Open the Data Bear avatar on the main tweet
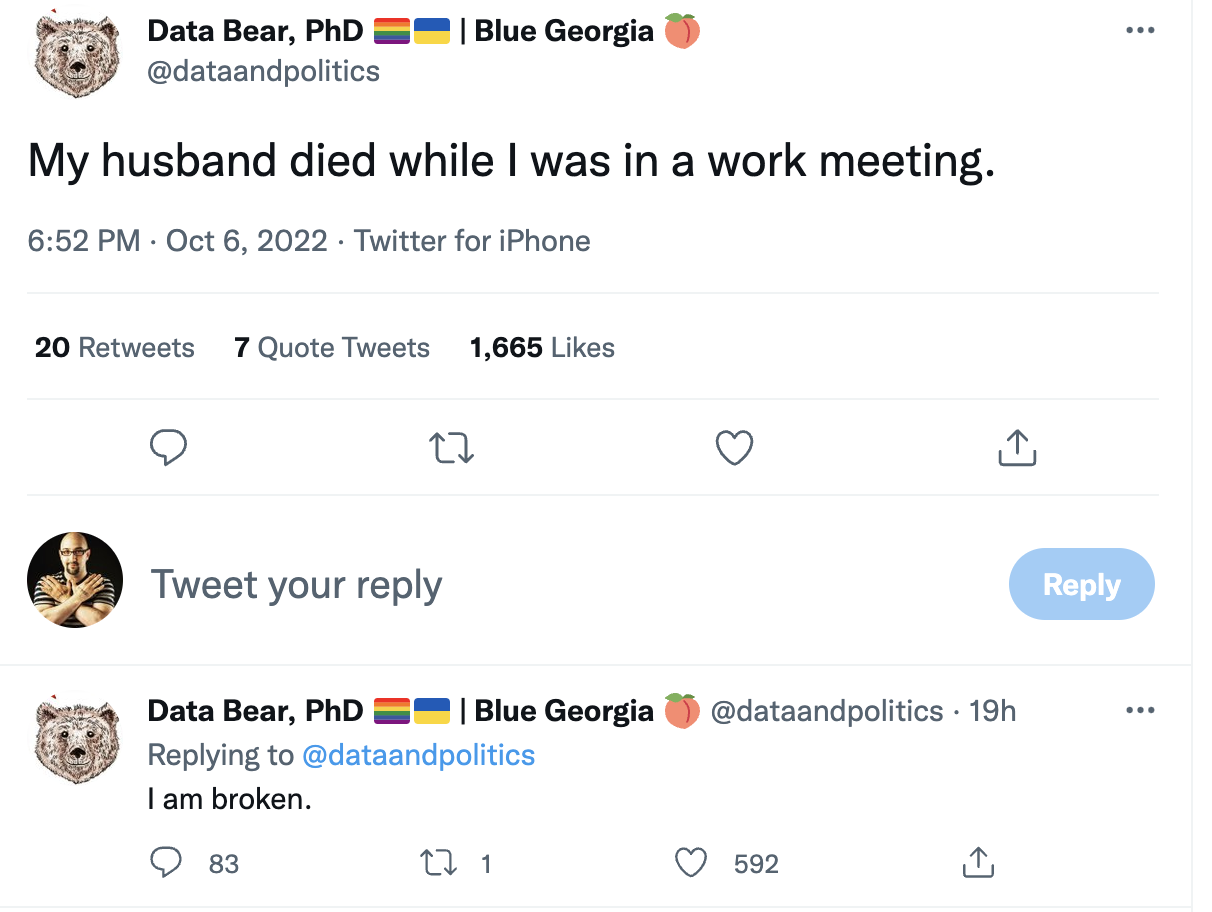Image resolution: width=1212 pixels, height=912 pixels. pyautogui.click(x=77, y=55)
